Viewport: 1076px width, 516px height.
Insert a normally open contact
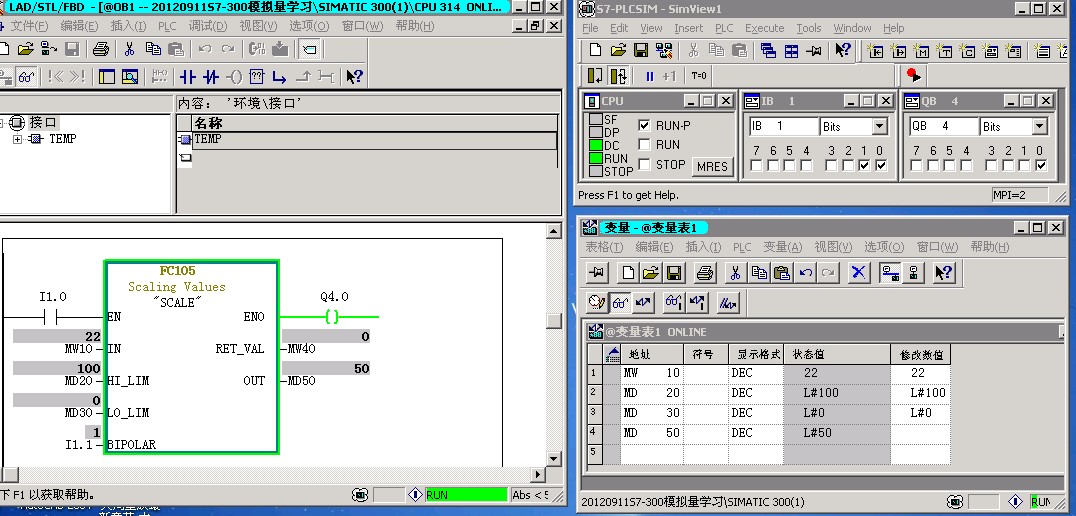(x=187, y=76)
